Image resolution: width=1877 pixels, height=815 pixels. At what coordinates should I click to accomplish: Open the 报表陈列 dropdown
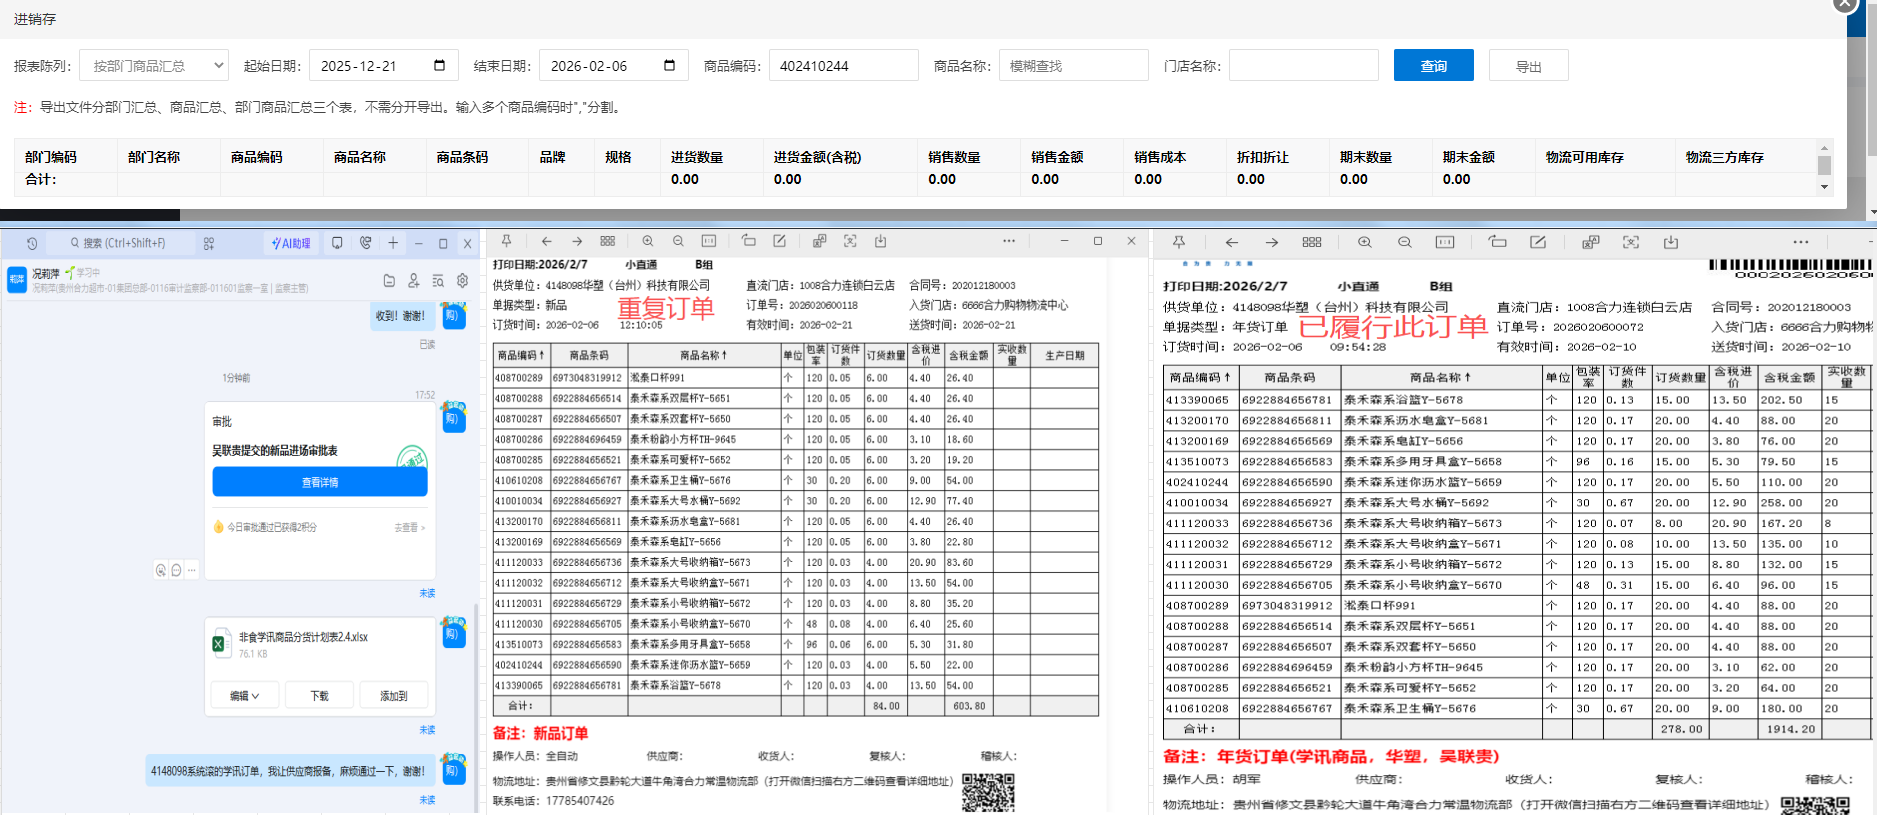pyautogui.click(x=154, y=66)
